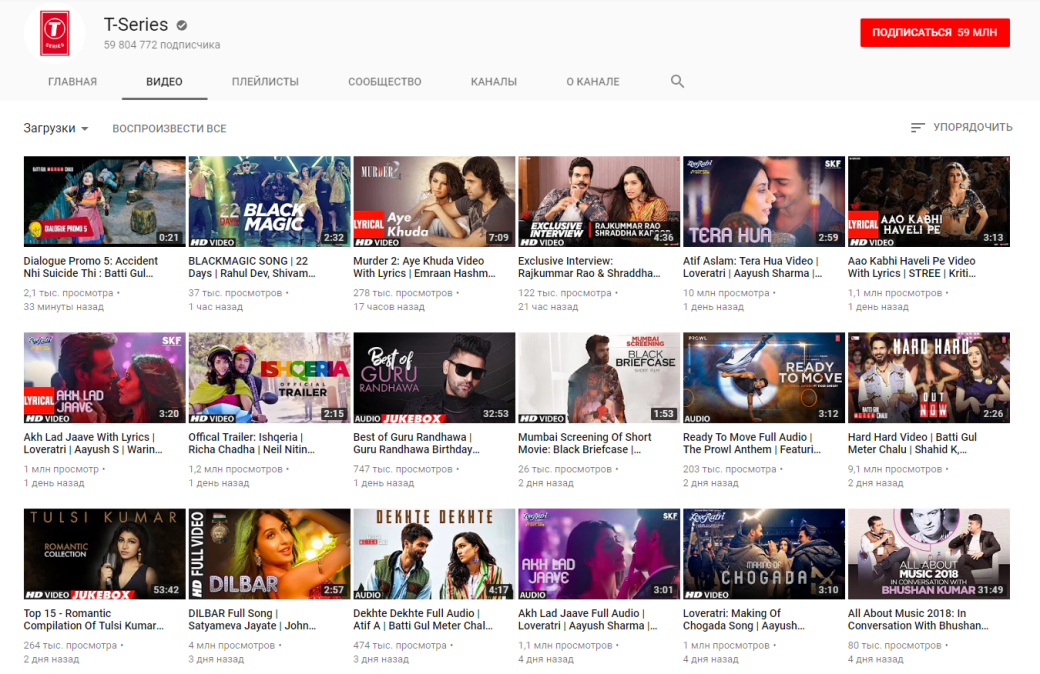The width and height of the screenshot is (1040, 674).
Task: Click the sort lines icon beside Упорядочить
Action: coord(917,127)
